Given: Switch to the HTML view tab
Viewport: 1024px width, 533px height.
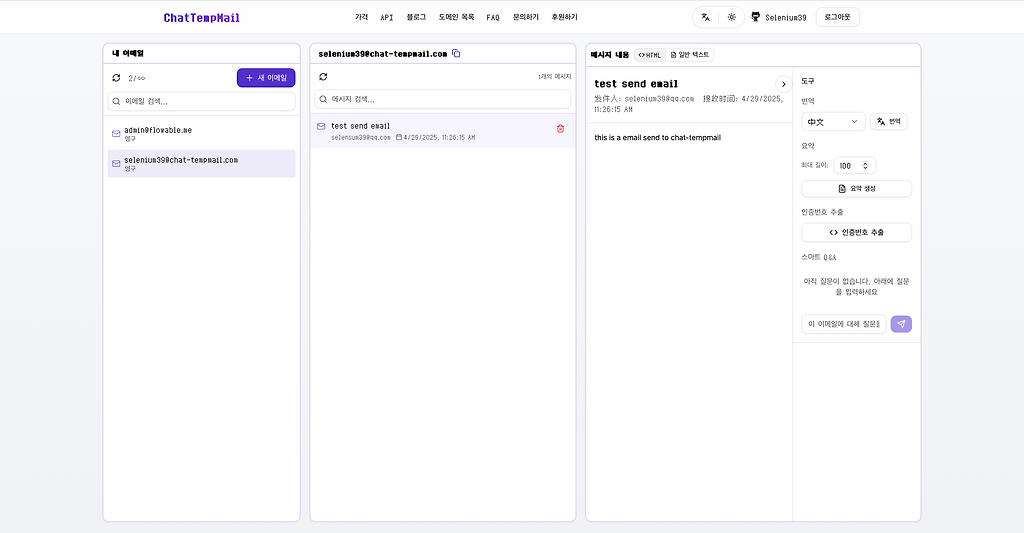Looking at the screenshot, I should point(650,55).
